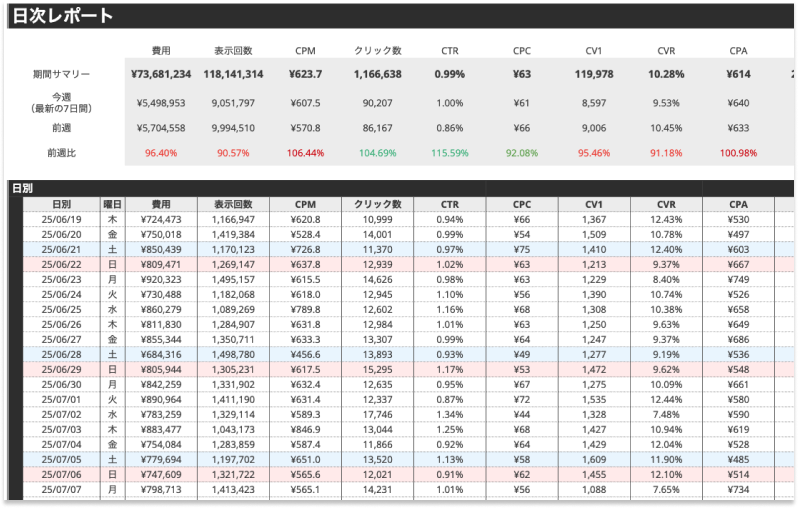Click the 曜日 column header
Screen dimensions: 798x508
pos(113,204)
